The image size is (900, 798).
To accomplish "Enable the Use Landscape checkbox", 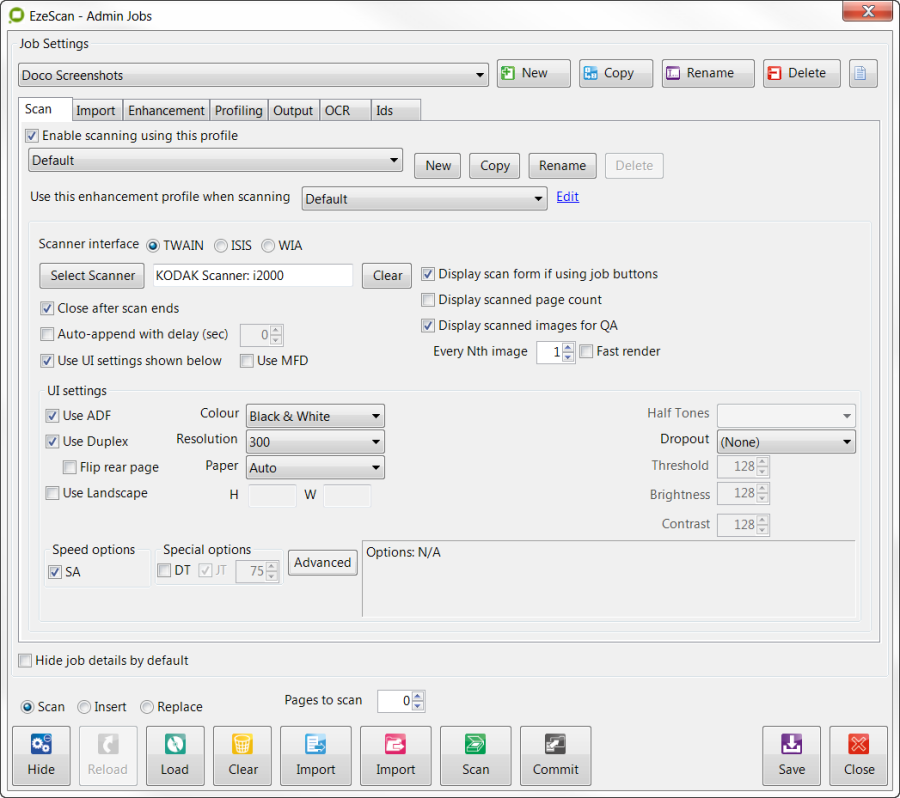I will point(52,493).
